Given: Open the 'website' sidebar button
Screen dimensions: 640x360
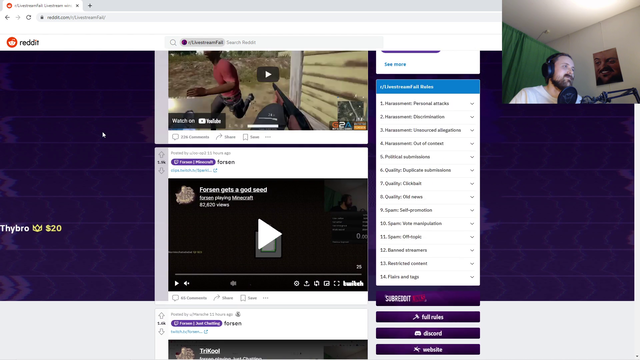Looking at the screenshot, I should tap(428, 349).
